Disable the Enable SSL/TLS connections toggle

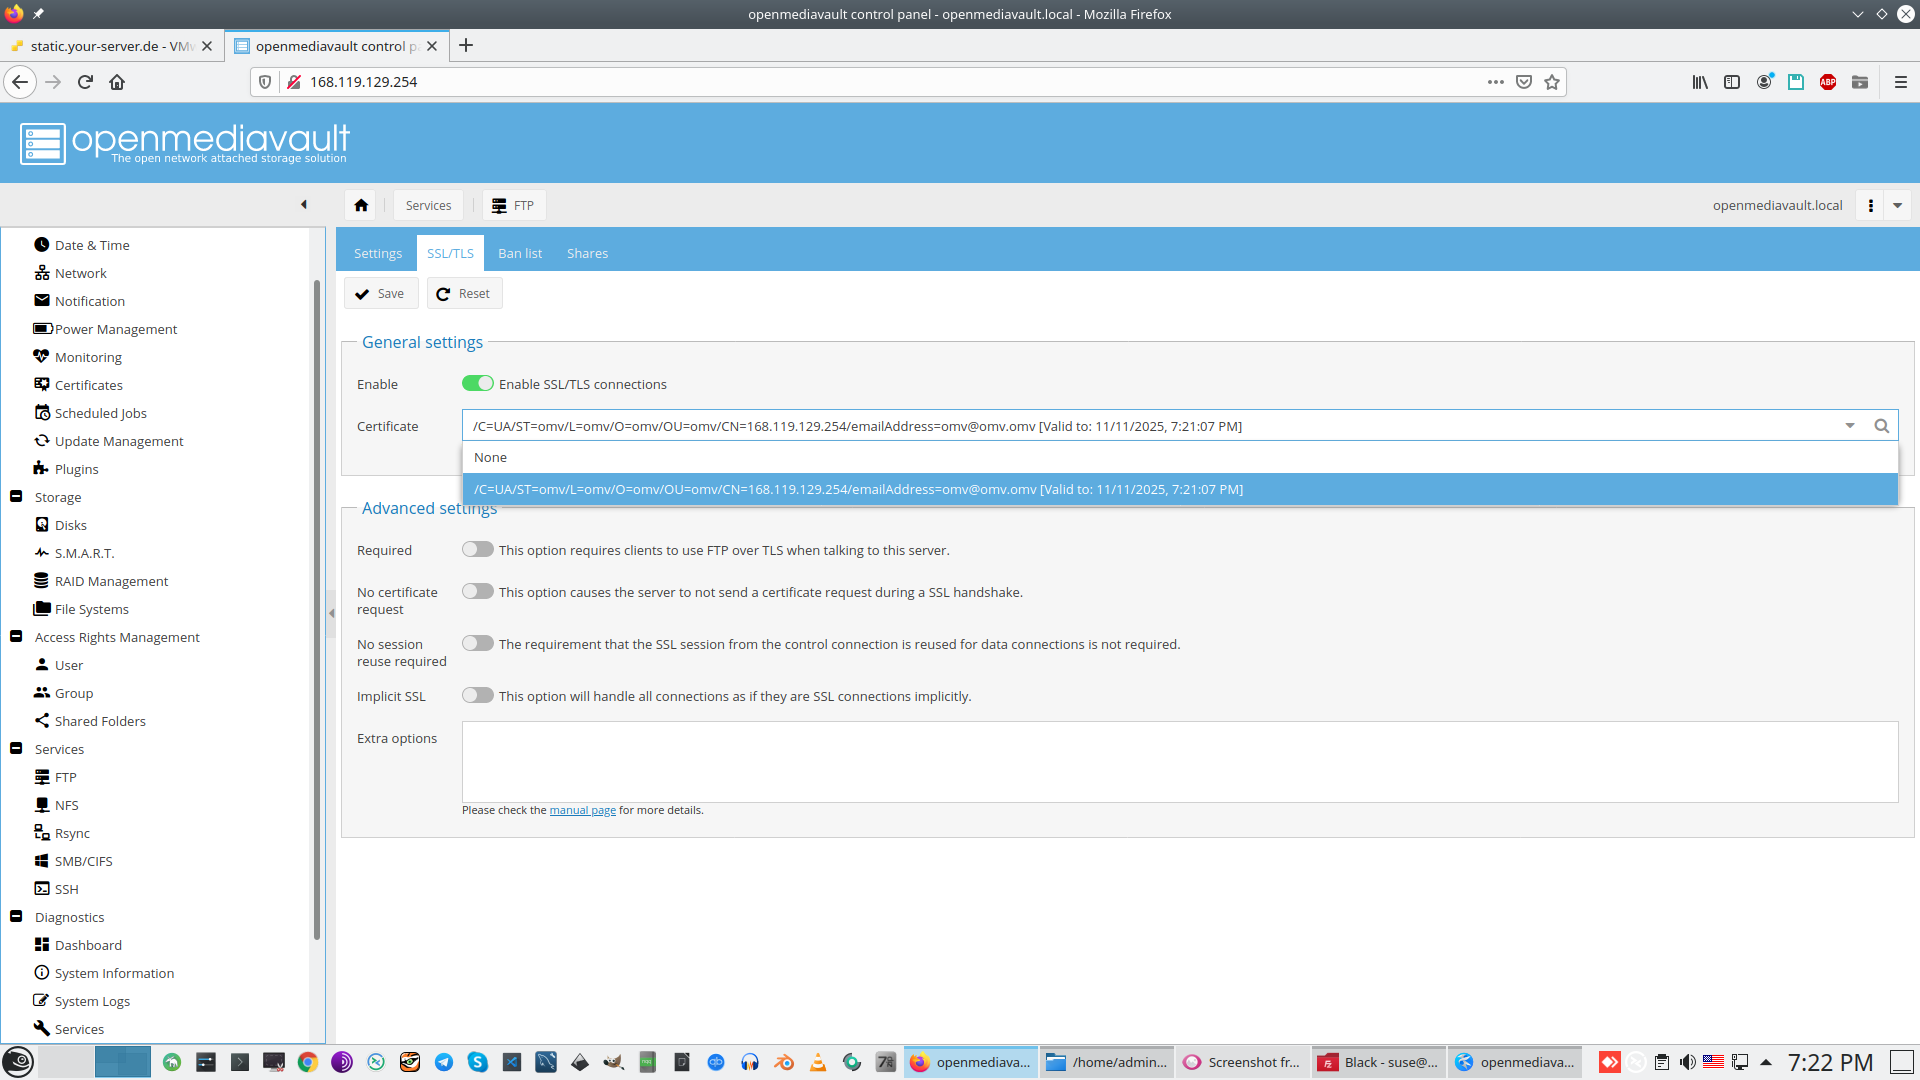point(478,384)
